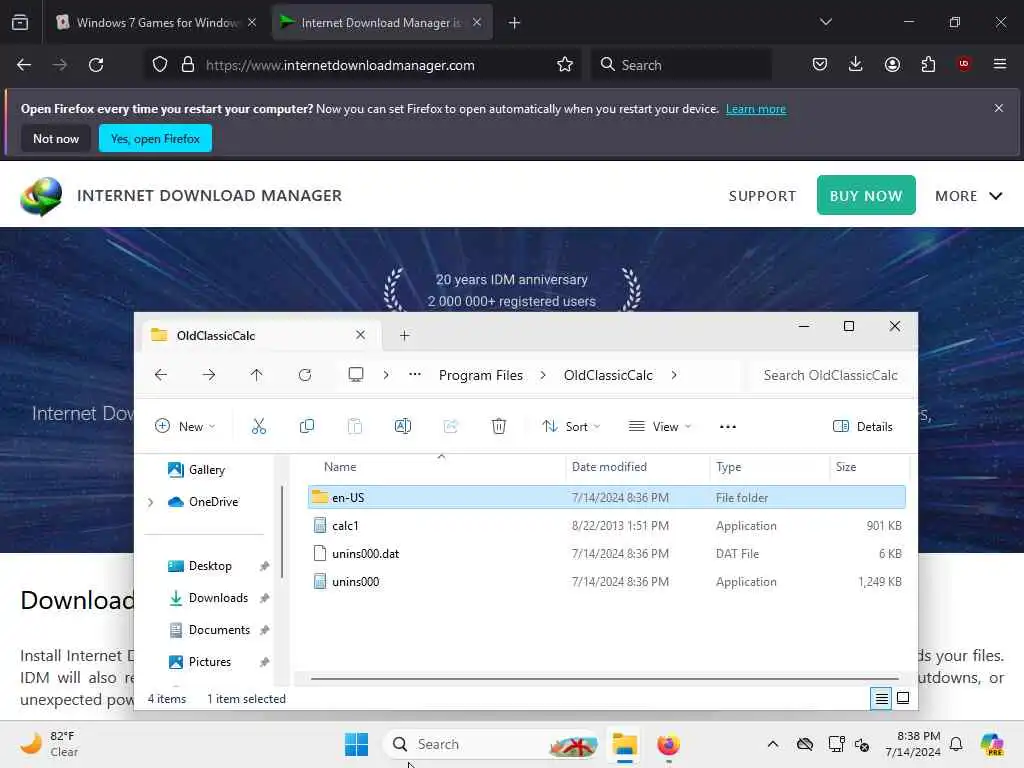Save to Pocket icon in Firefox toolbar
This screenshot has height=768, width=1024.
tap(820, 64)
